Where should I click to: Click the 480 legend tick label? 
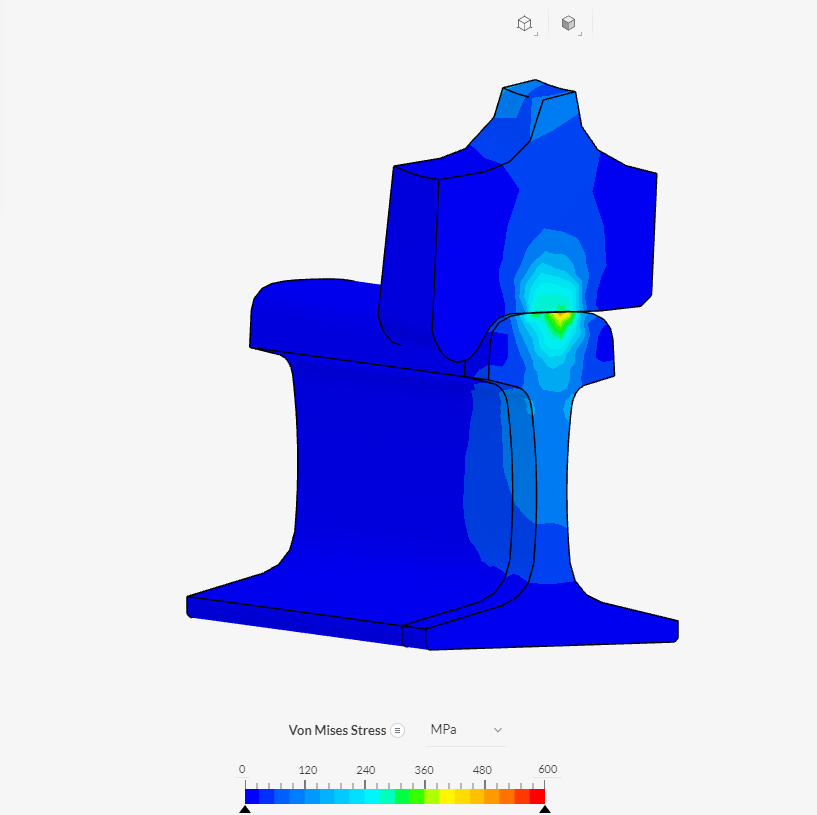click(482, 770)
